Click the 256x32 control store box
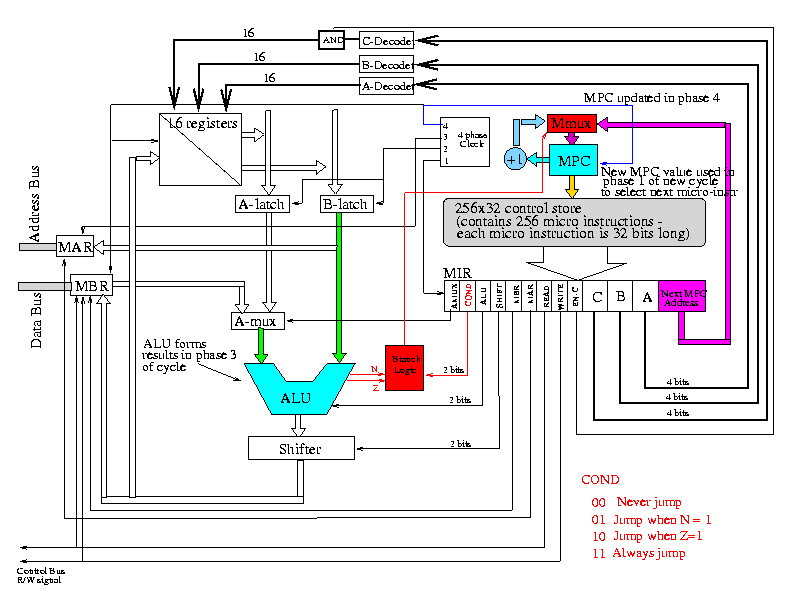Viewport: 792px width, 612px height. (574, 222)
